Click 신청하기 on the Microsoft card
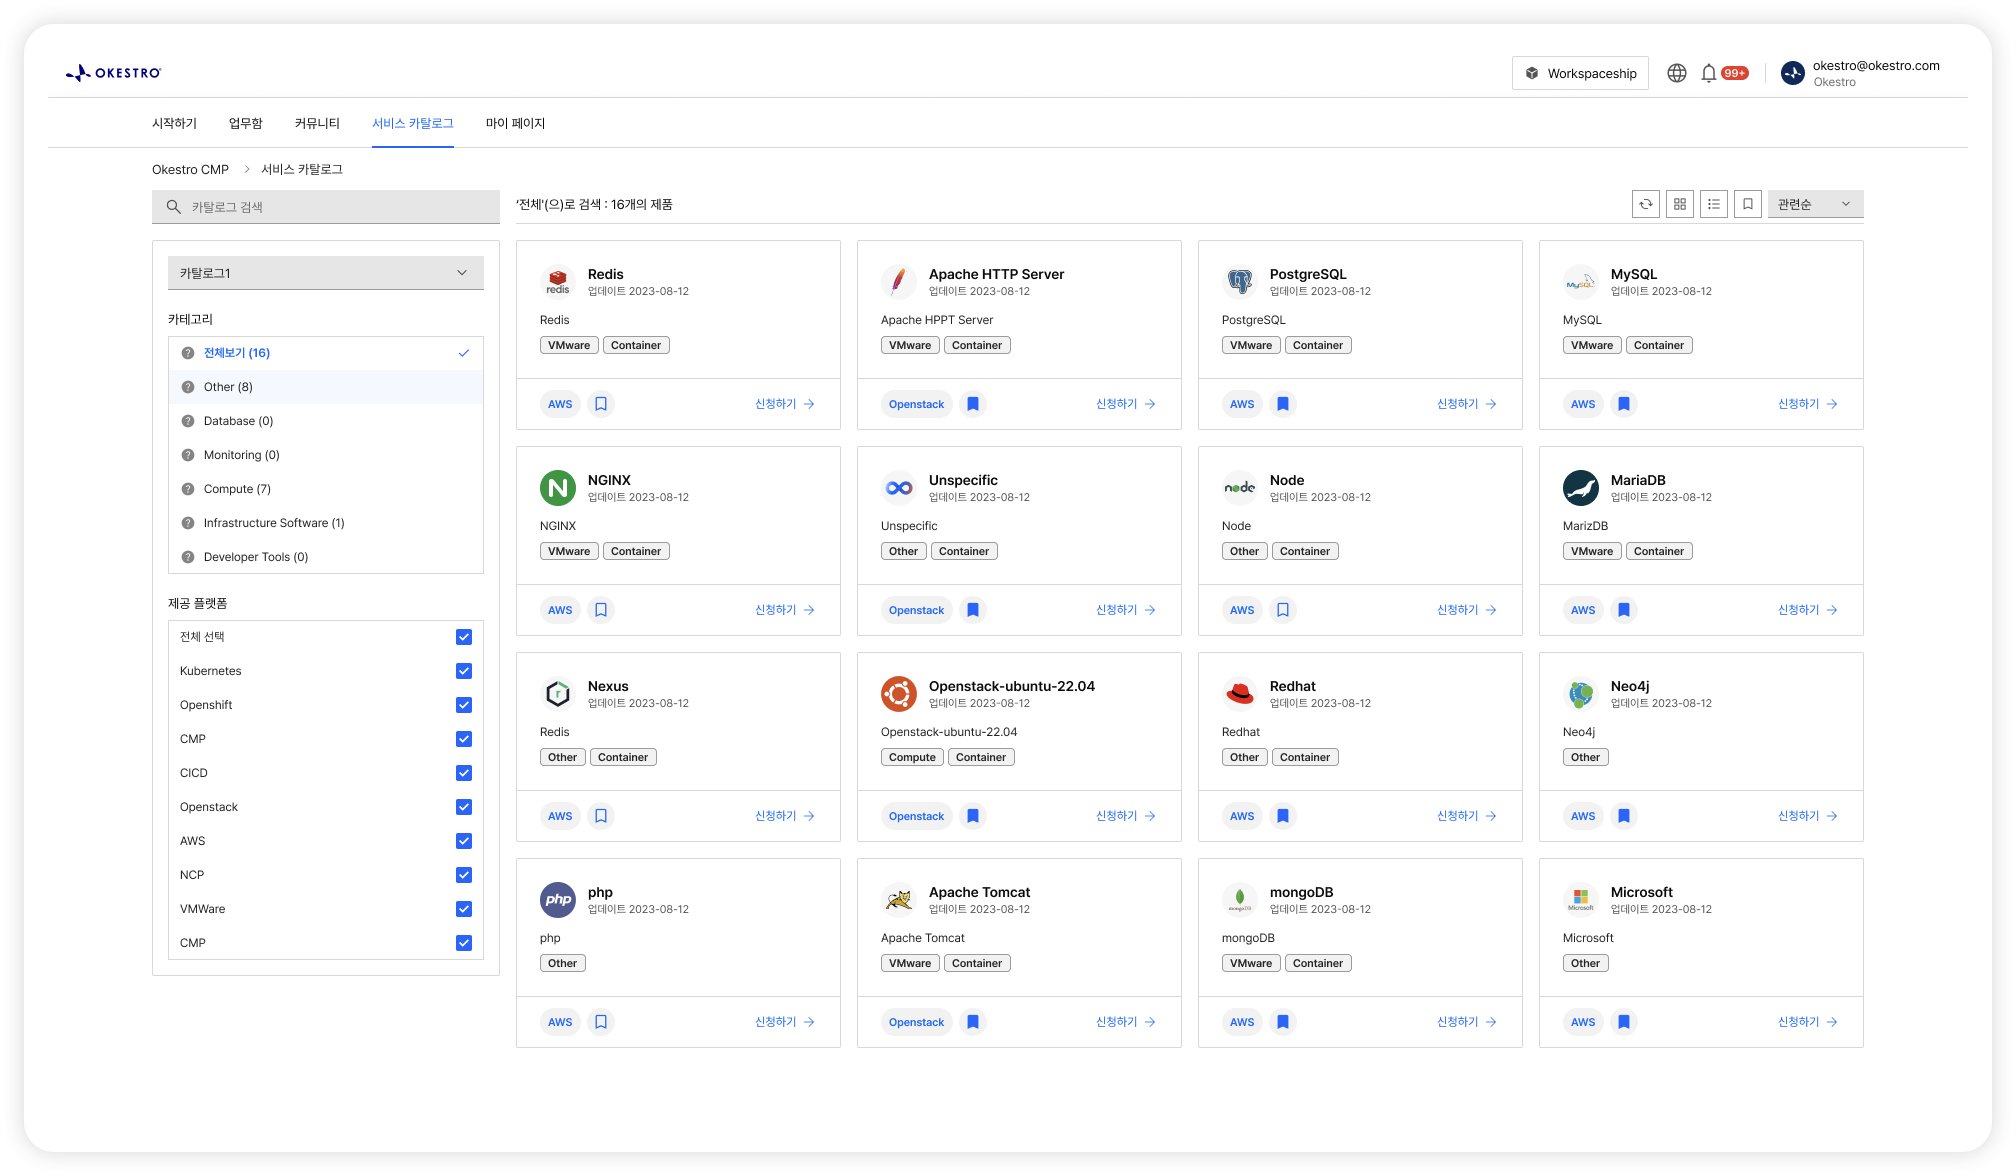2016x1176 pixels. 1808,1022
